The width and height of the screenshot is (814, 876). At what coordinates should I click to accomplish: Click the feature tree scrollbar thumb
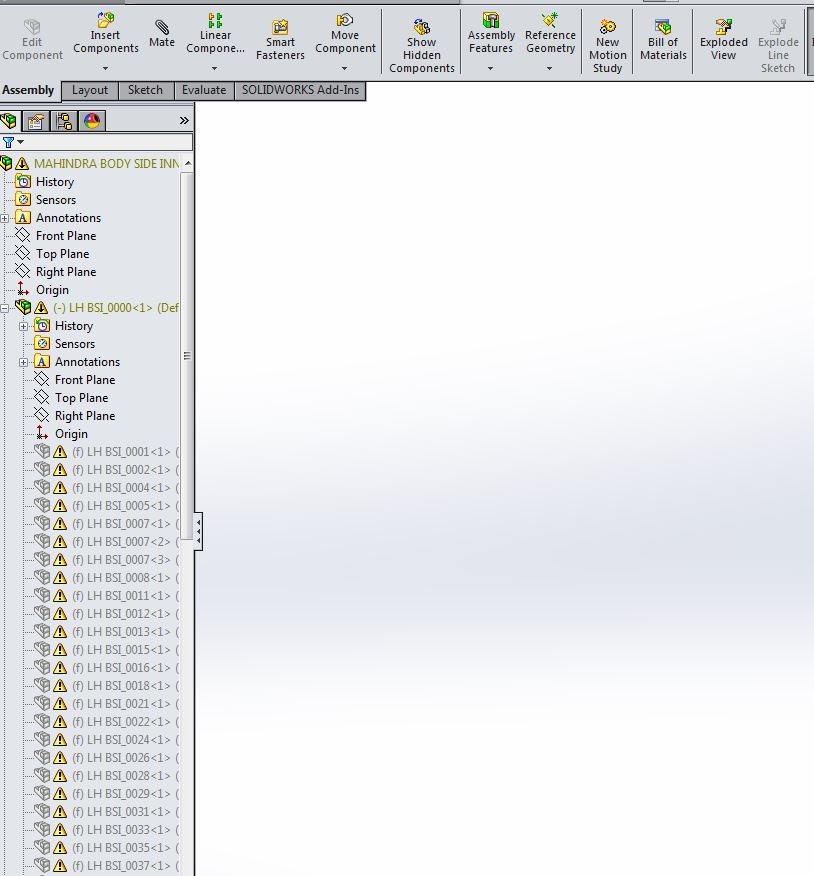(187, 356)
